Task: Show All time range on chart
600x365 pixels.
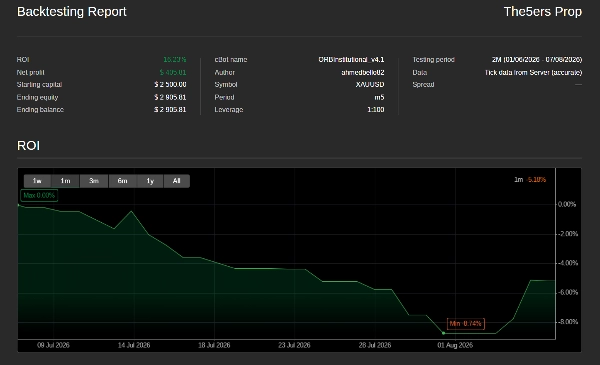Action: tap(176, 181)
